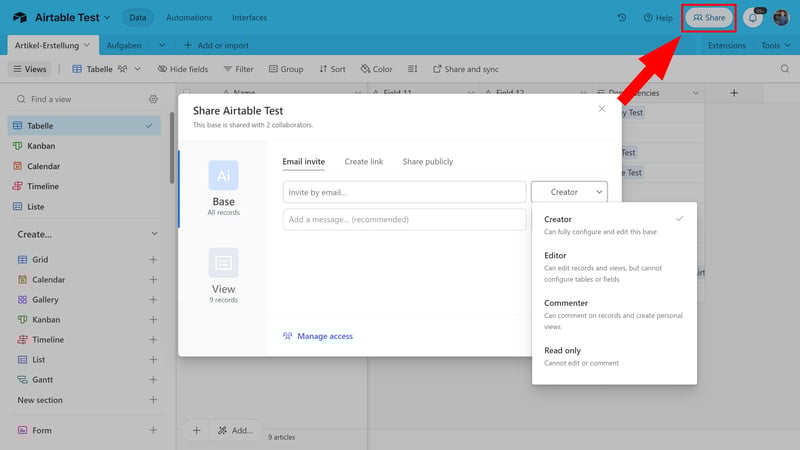800x450 pixels.
Task: Open the notifications bell
Action: (x=753, y=18)
